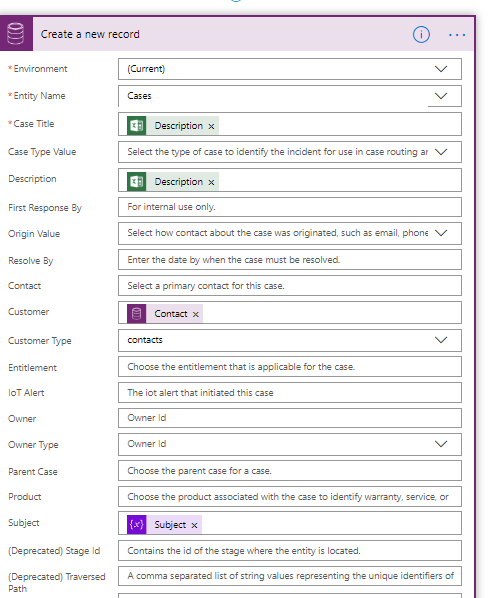Select the Create a new record title
The image size is (489, 598).
[x=90, y=34]
